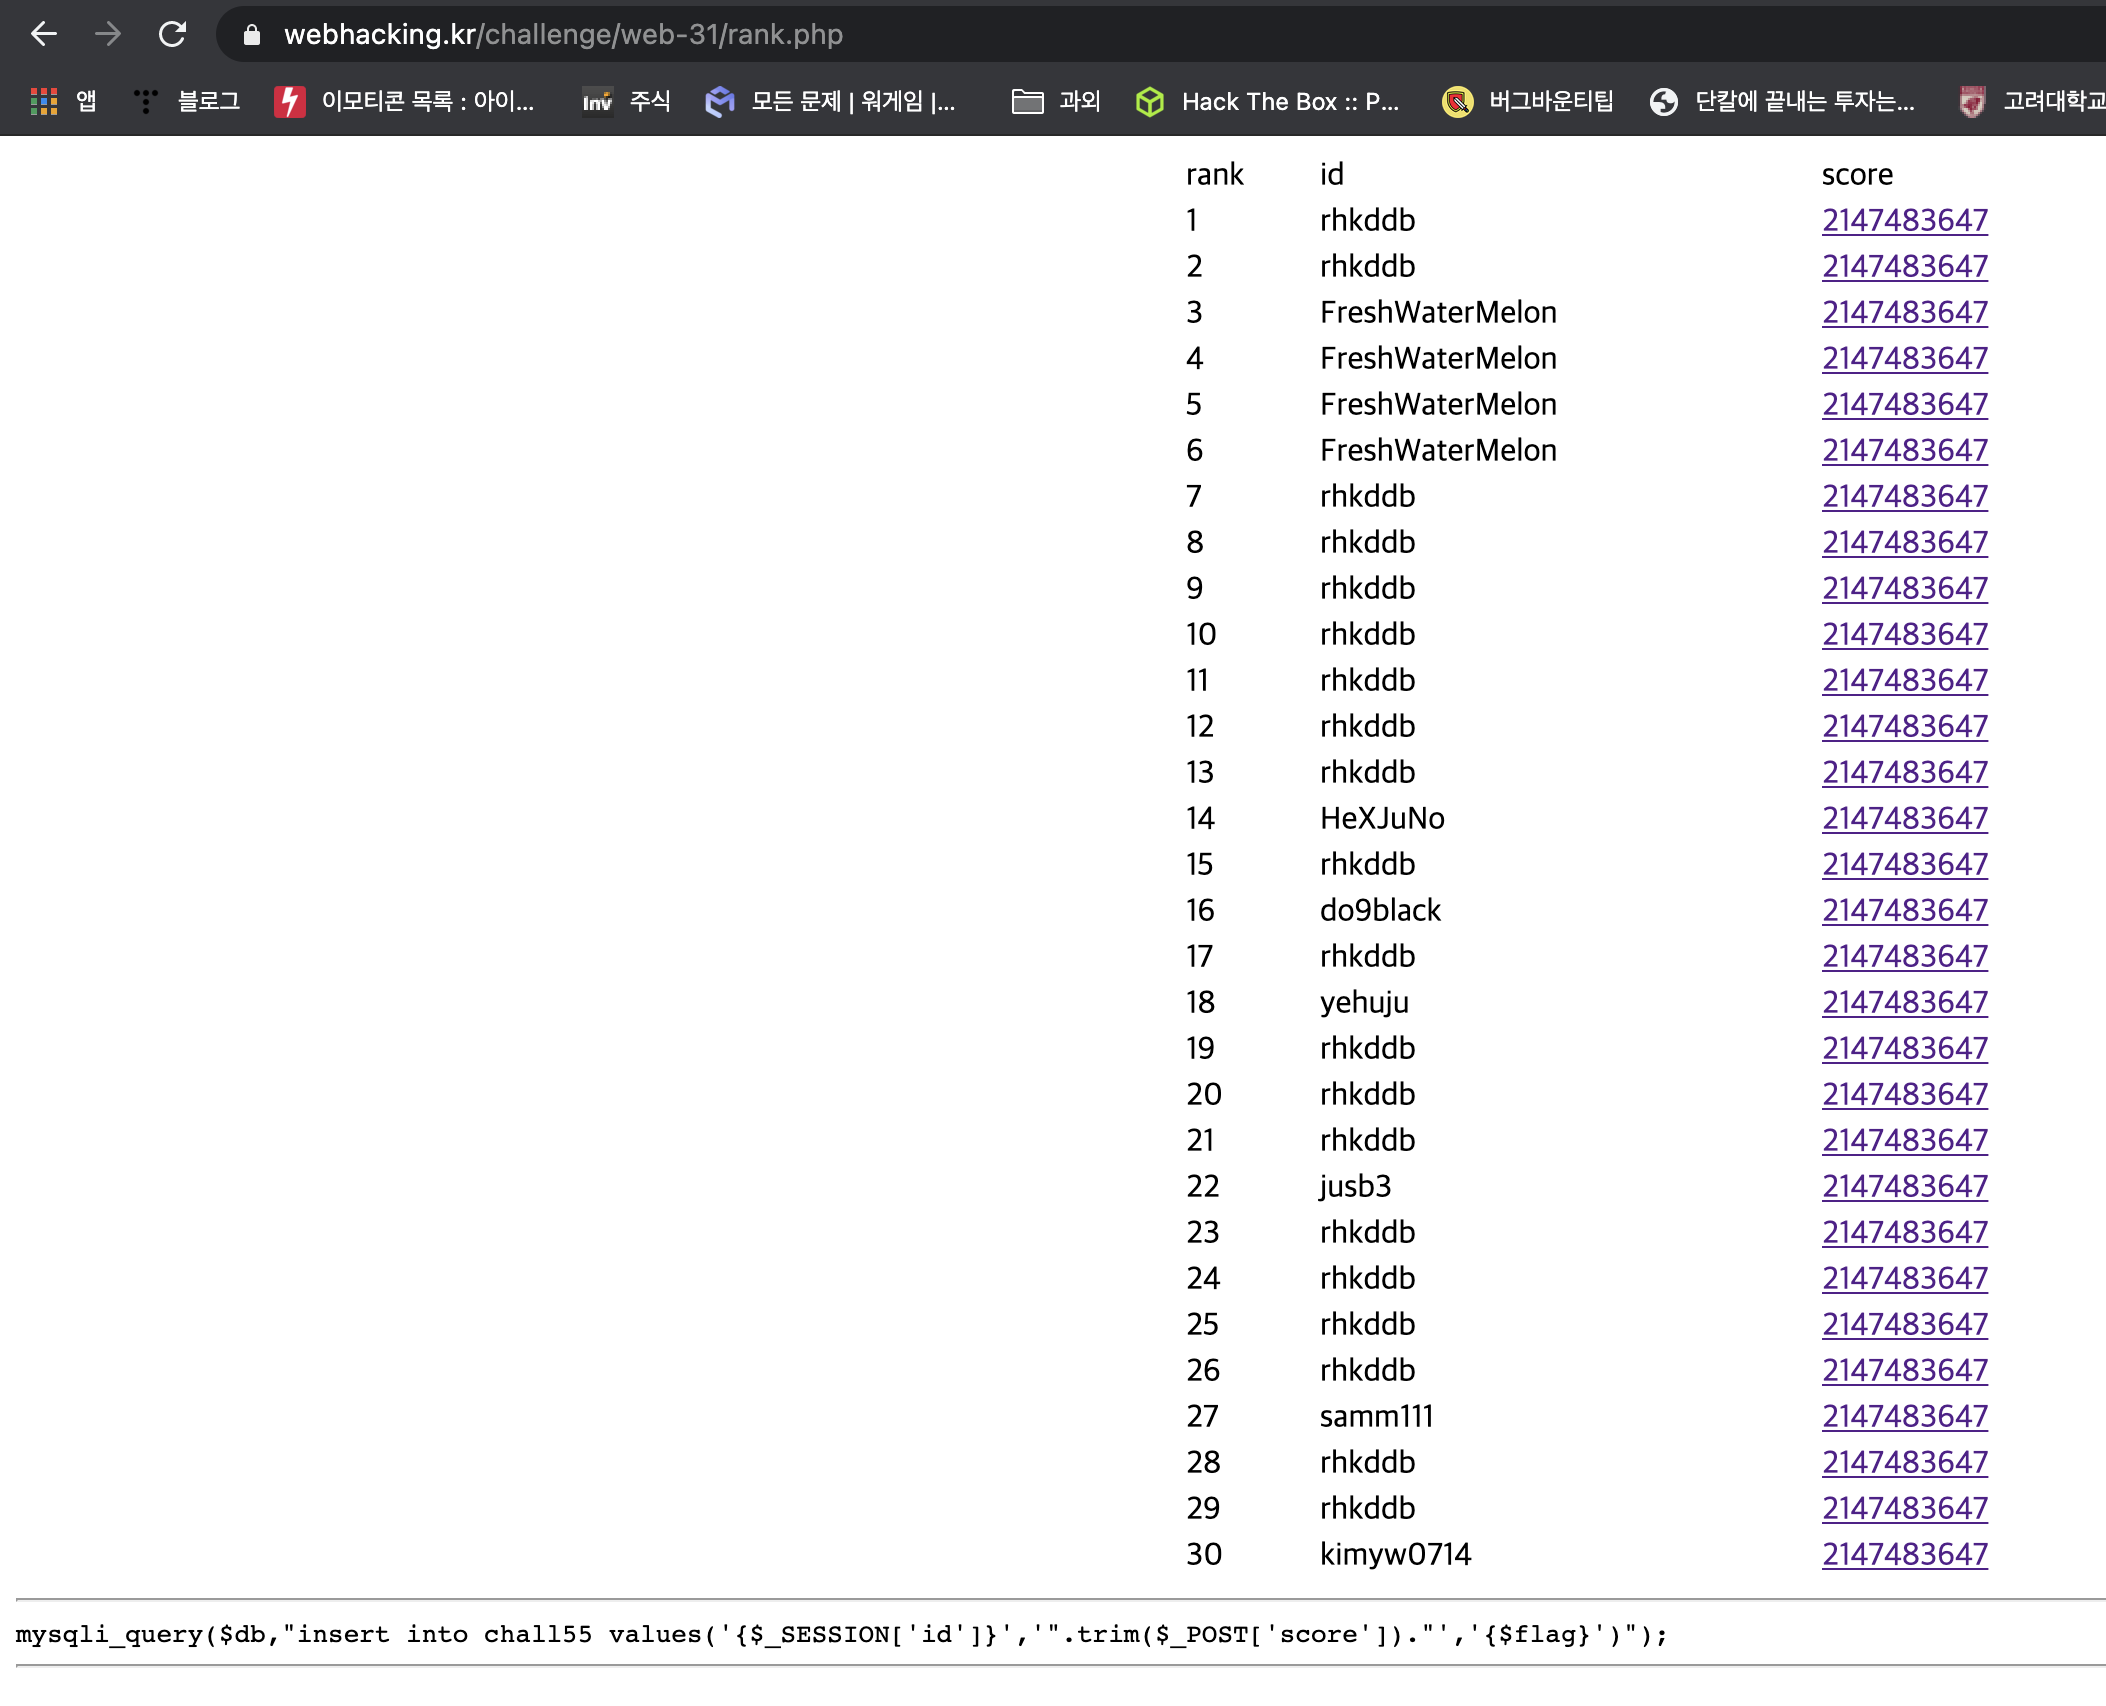
Task: Click do9black's score link at rank 16
Action: pos(1904,910)
